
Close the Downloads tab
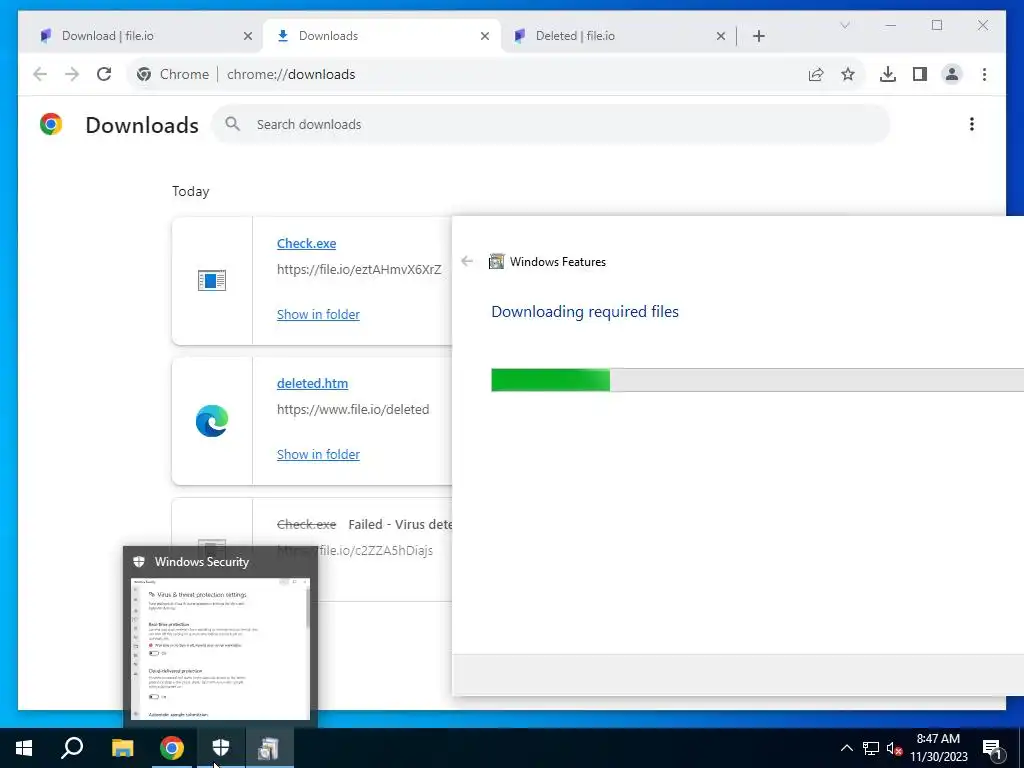click(485, 36)
